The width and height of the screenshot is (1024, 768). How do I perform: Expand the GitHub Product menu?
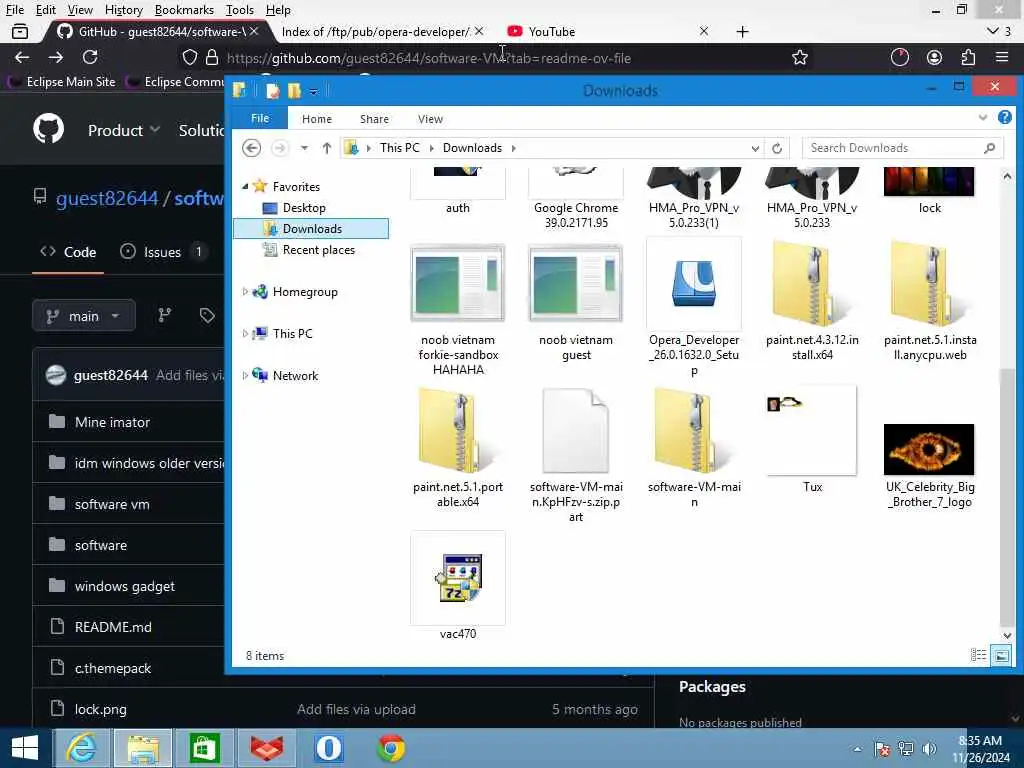123,130
